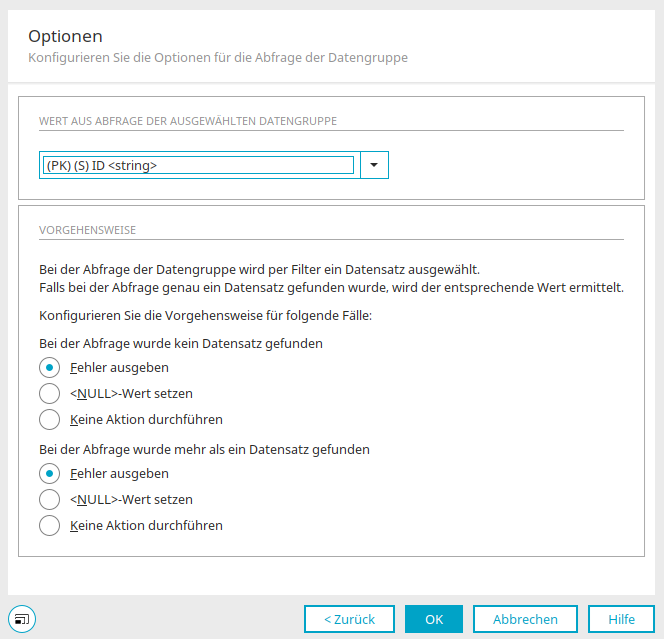Expand the (PK) (S) ID dropdown arrow

(x=374, y=165)
